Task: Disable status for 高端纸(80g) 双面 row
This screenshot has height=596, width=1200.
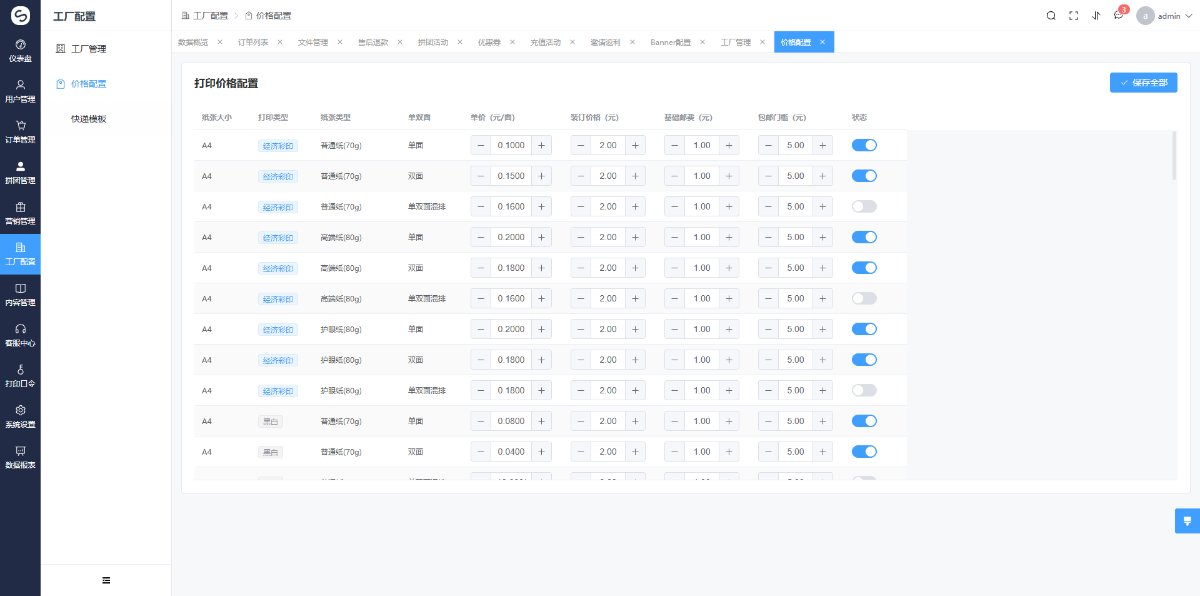Action: click(864, 268)
